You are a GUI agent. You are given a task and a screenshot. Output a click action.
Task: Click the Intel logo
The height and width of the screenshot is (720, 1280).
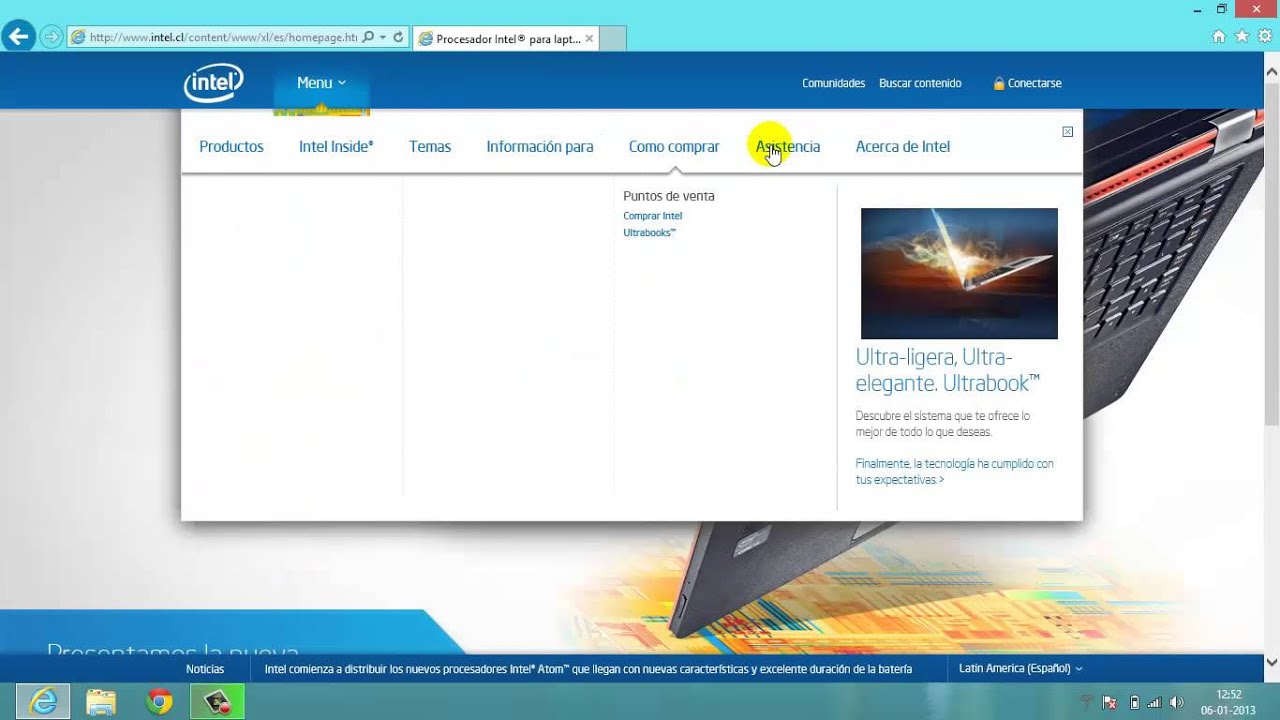click(213, 83)
